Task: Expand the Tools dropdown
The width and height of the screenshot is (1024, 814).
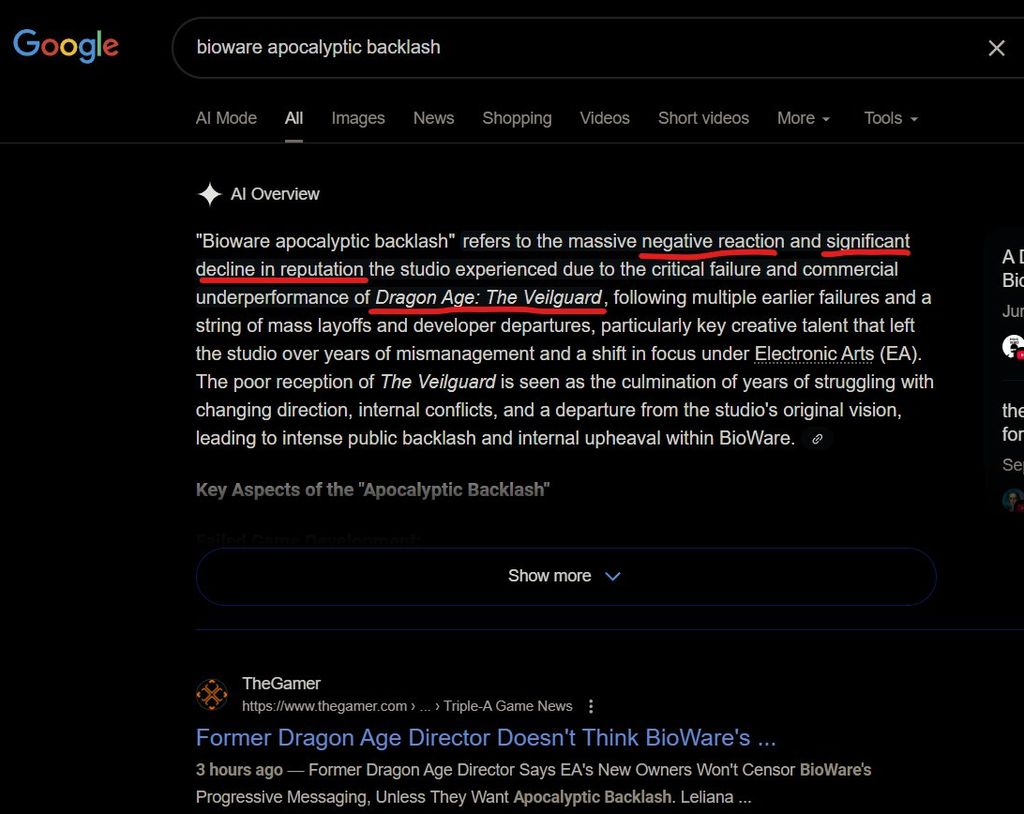Action: pyautogui.click(x=891, y=118)
